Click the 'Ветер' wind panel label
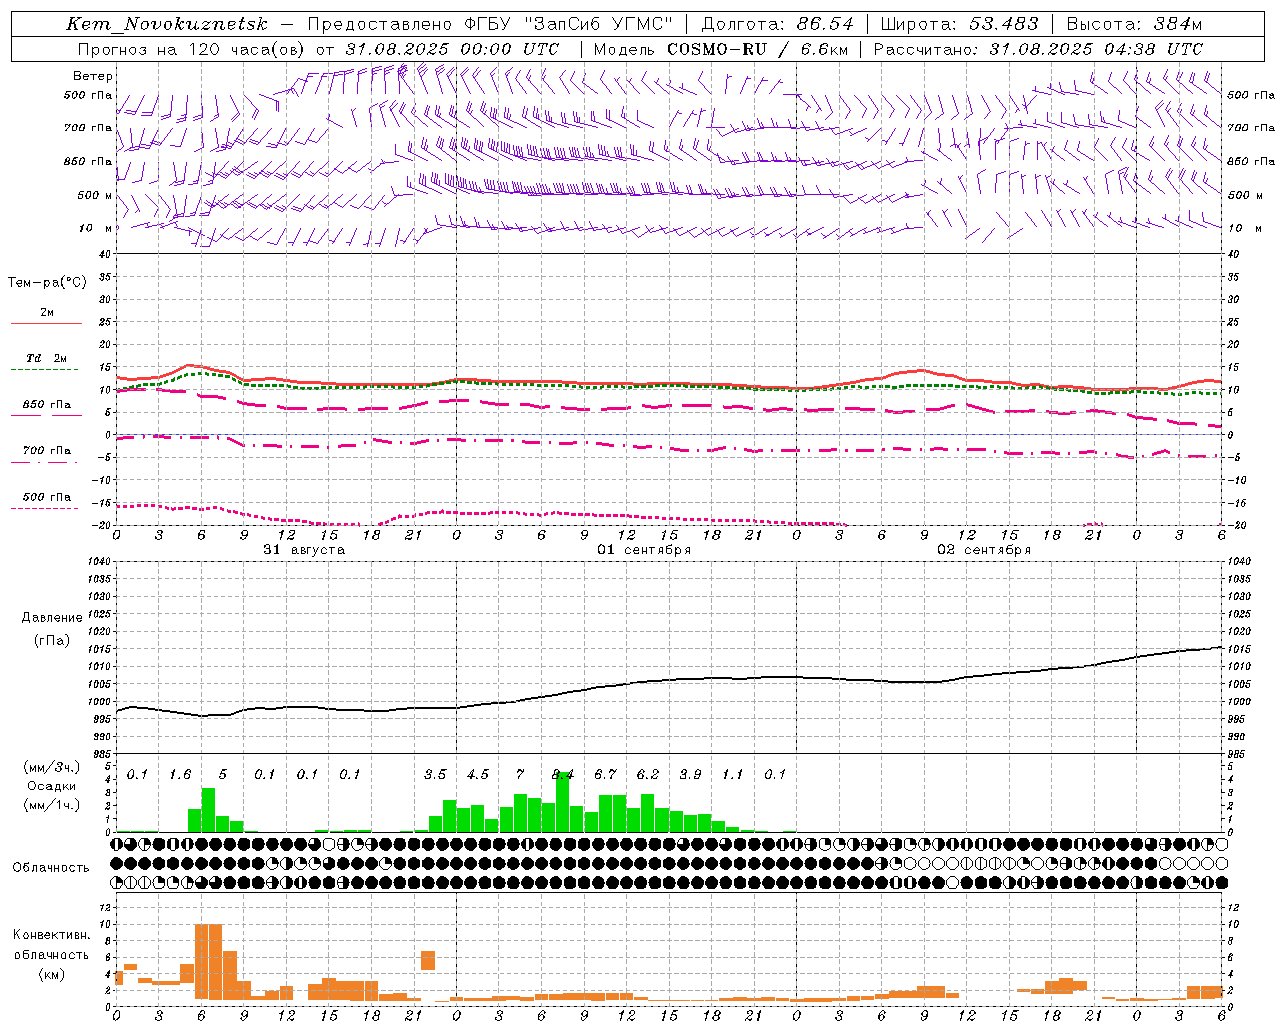This screenshot has height=1024, width=1280. [93, 76]
